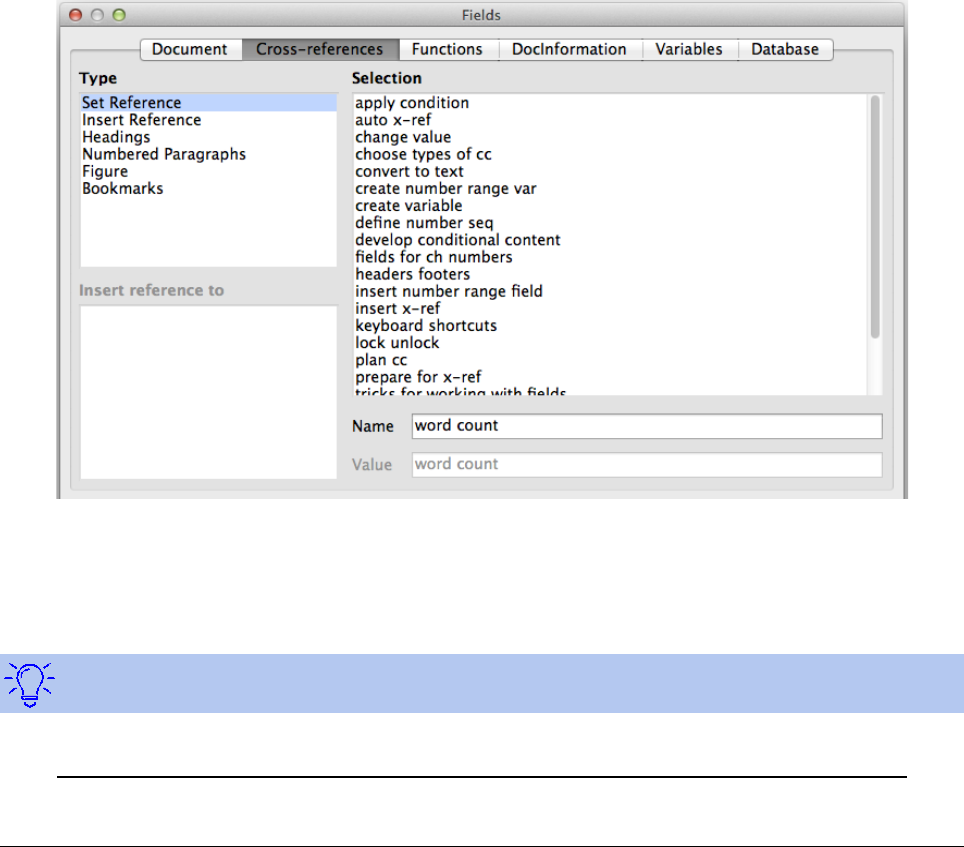Viewport: 964px width, 847px height.
Task: Select 'choose types of cc' entry
Action: pyautogui.click(x=609, y=154)
